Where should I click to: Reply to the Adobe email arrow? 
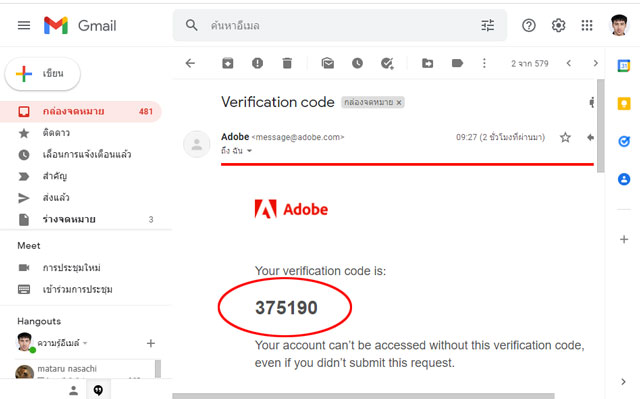(590, 137)
